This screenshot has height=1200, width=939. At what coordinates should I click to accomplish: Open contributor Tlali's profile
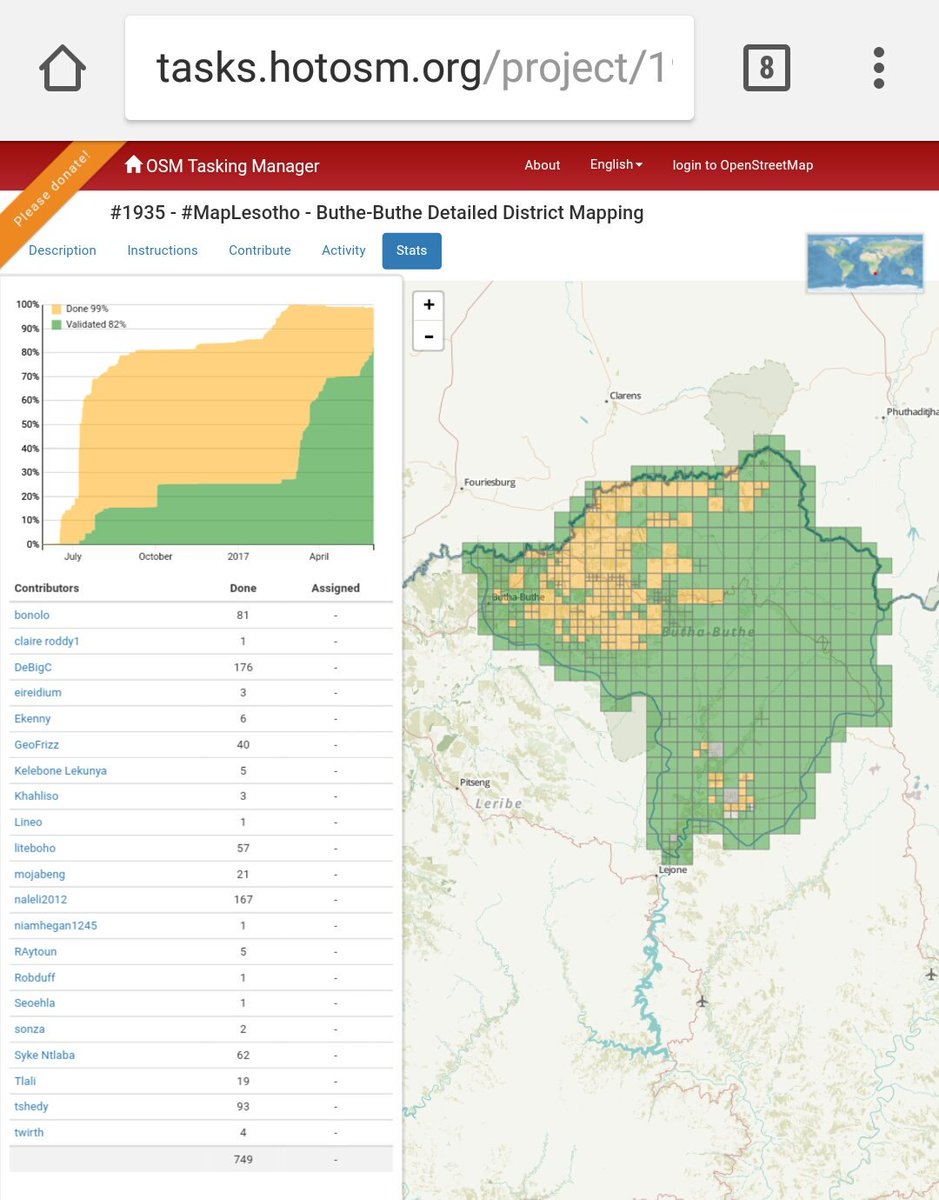(26, 1081)
